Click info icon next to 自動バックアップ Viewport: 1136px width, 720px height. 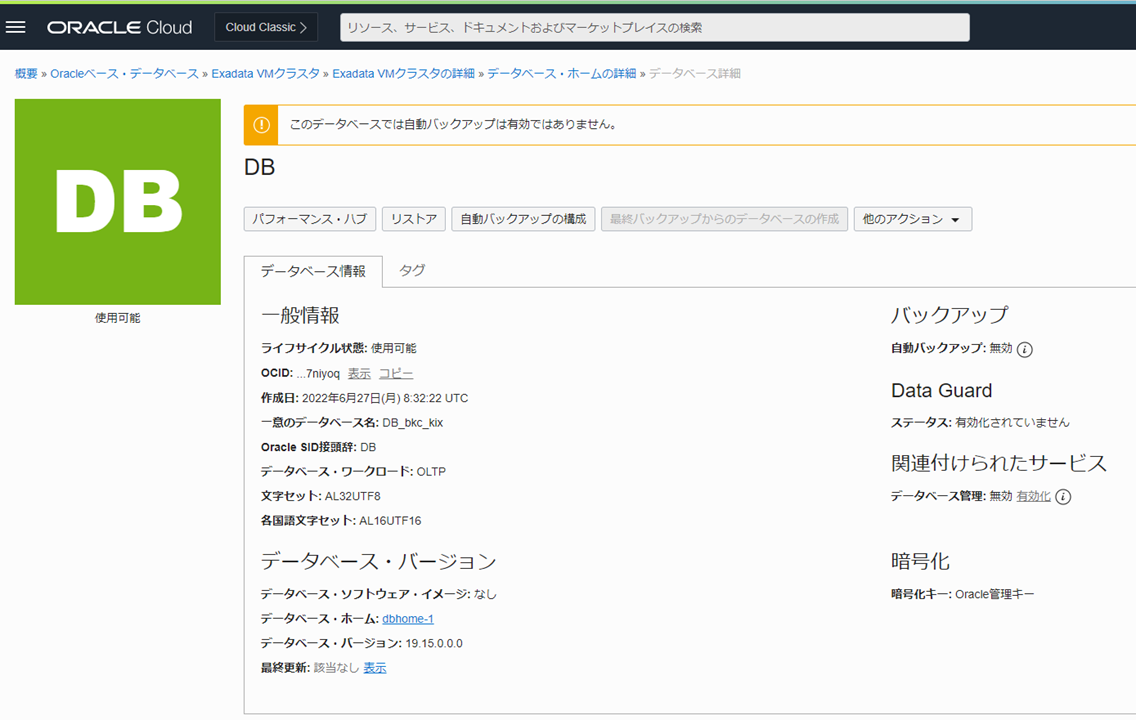click(x=1025, y=349)
